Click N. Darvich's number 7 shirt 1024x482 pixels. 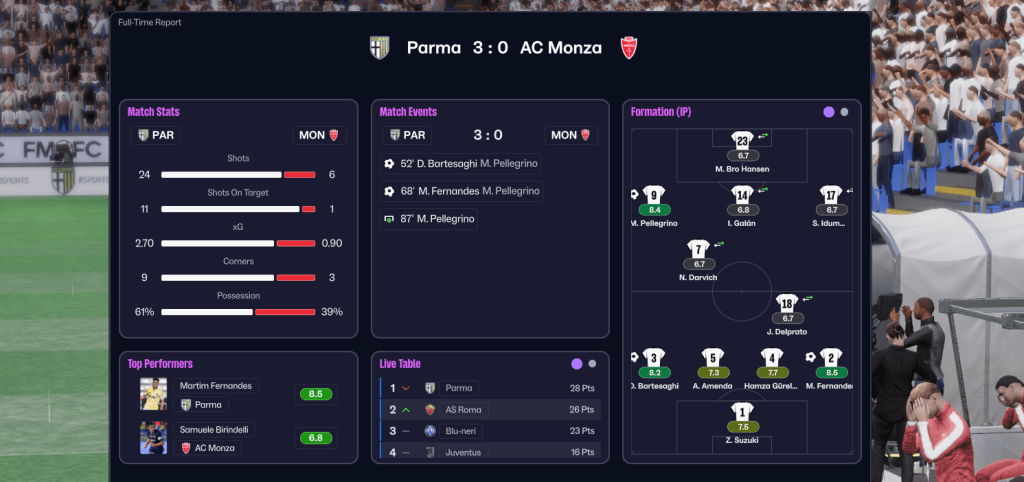[x=698, y=249]
